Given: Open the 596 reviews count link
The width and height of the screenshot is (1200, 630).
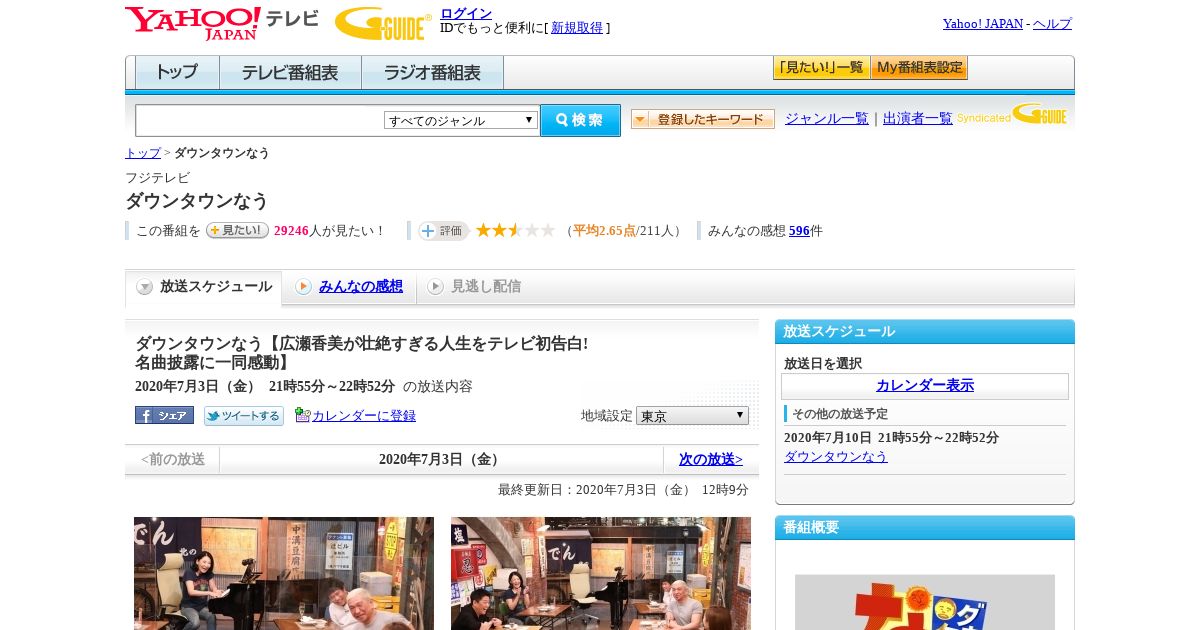Looking at the screenshot, I should click(799, 231).
